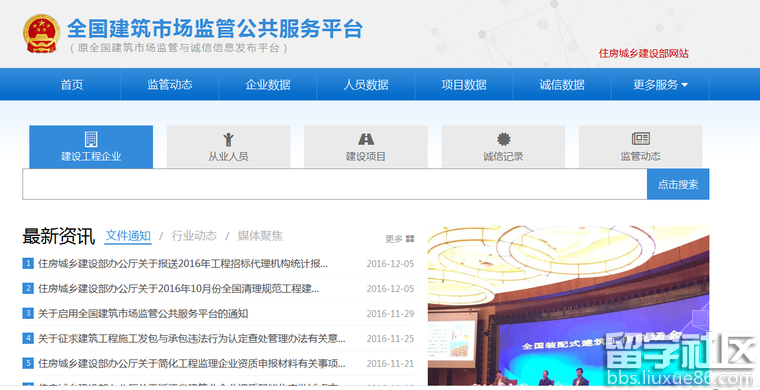Open the conference photo banner image
Screen dimensions: 760x390
568,306
